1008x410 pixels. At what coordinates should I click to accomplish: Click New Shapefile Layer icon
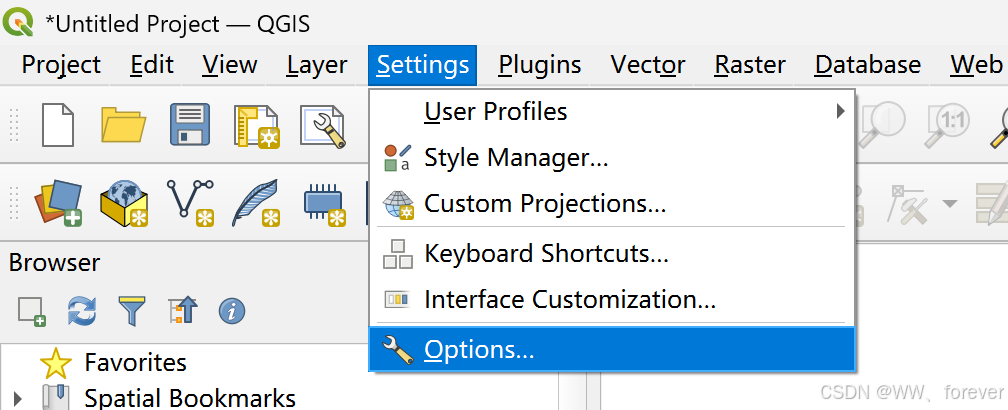(x=190, y=203)
